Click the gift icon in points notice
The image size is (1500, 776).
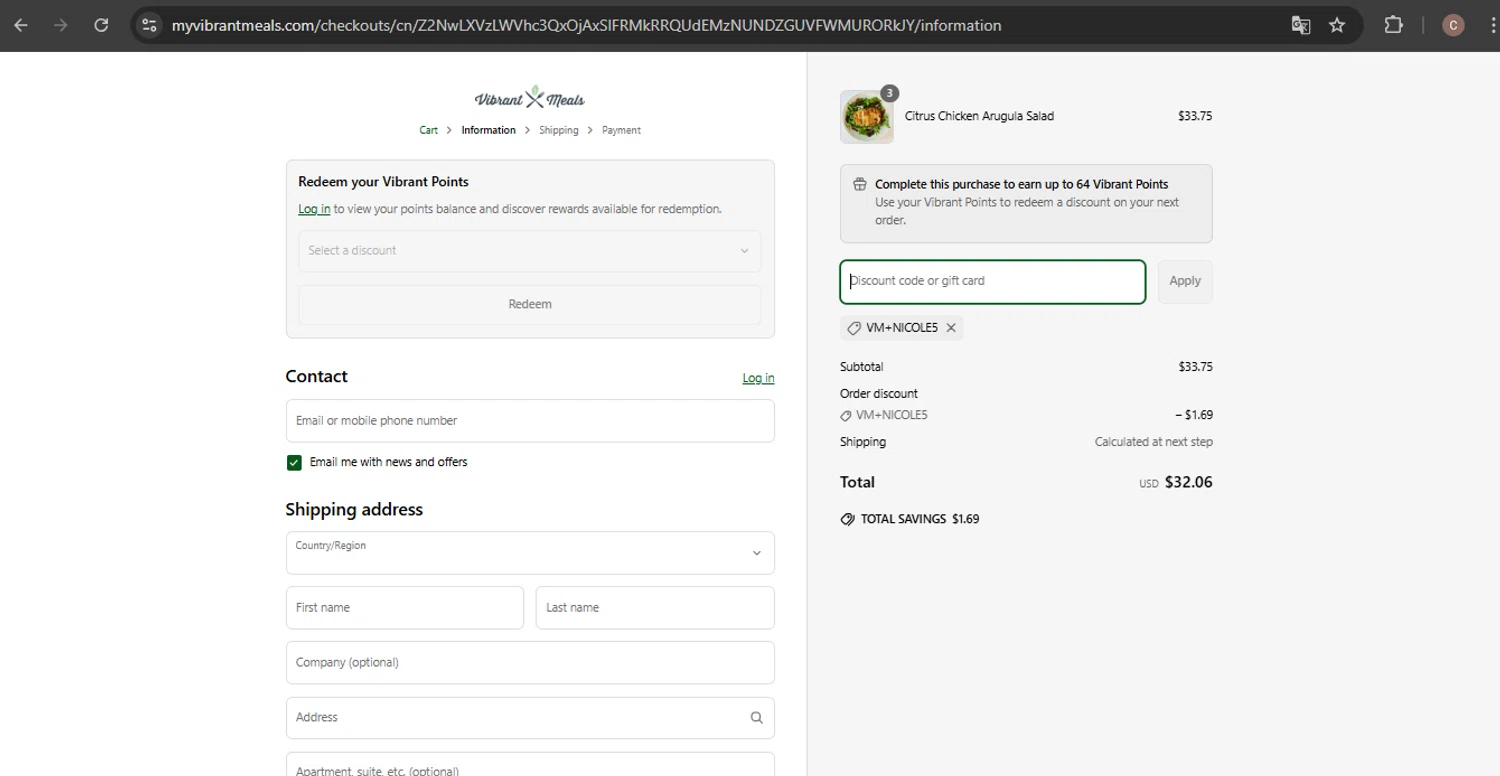coord(859,184)
